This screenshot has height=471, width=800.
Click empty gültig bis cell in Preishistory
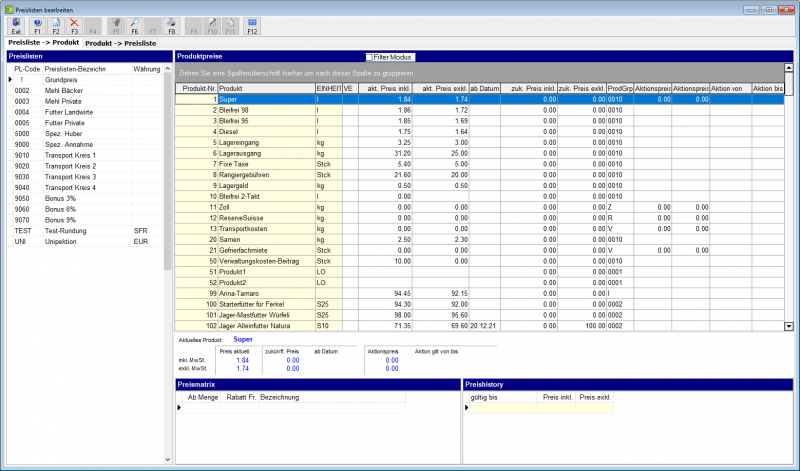[503, 408]
